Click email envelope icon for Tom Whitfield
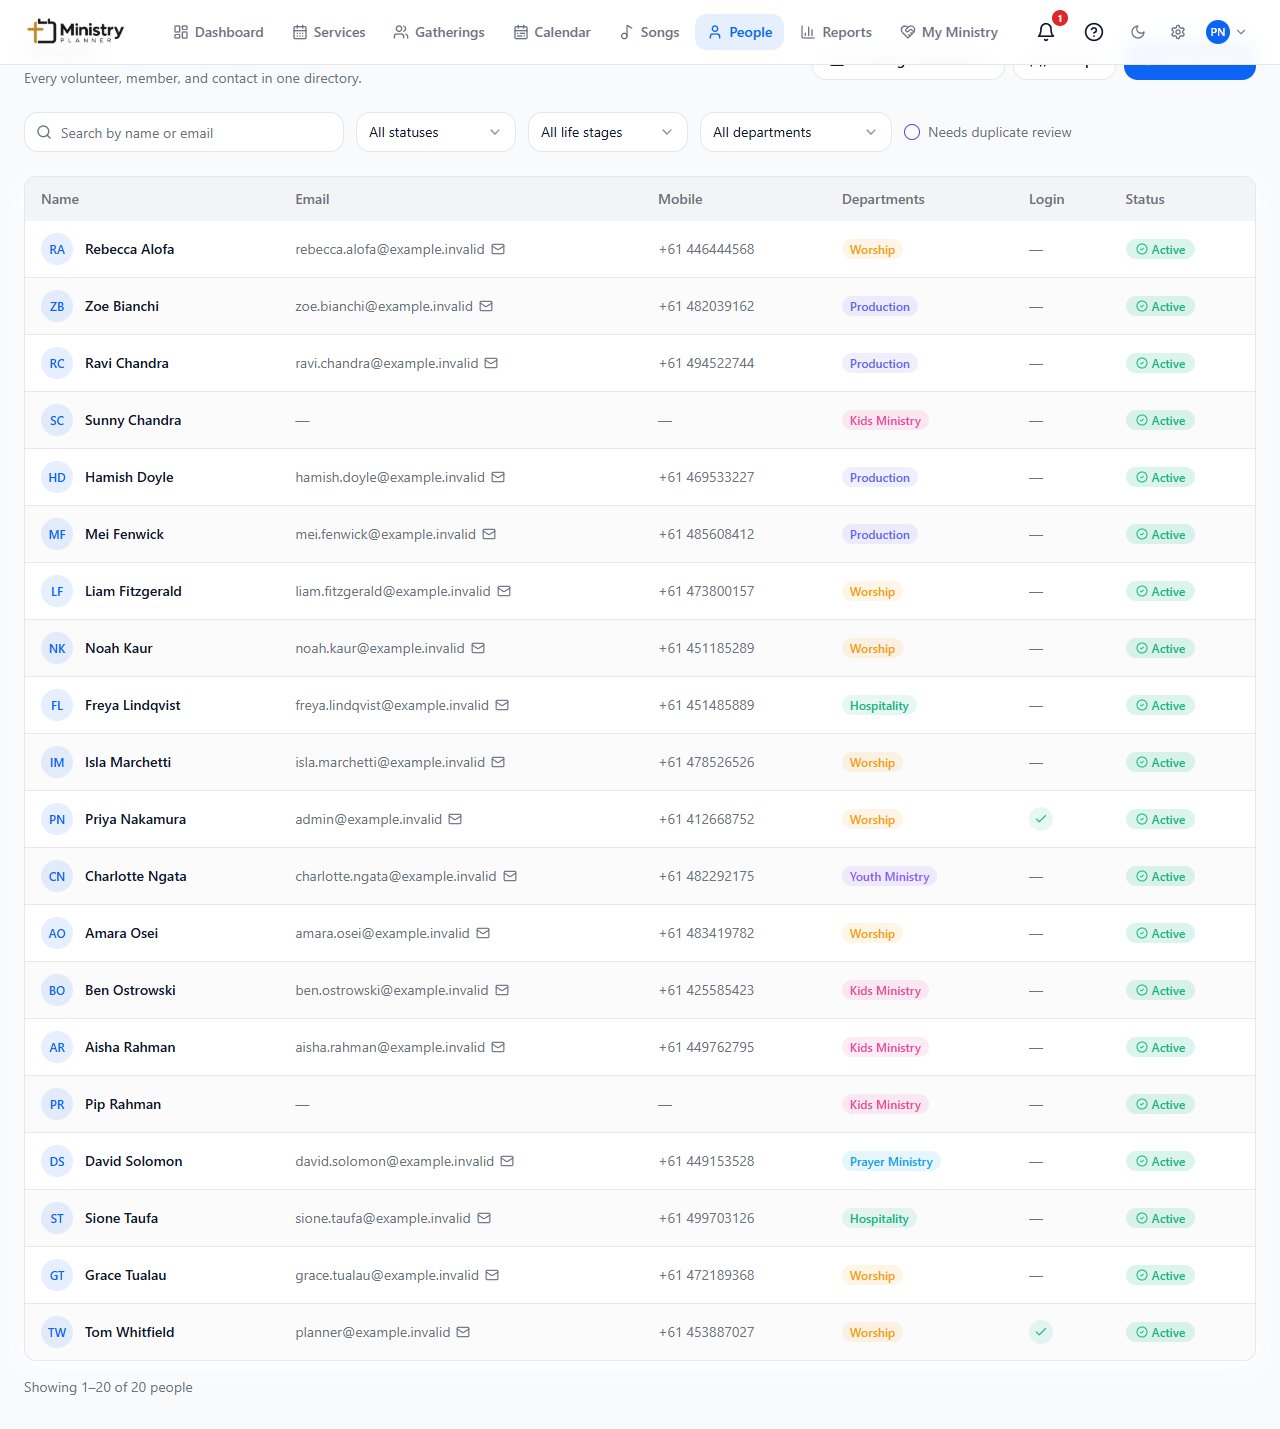Viewport: 1280px width, 1429px height. click(x=463, y=1332)
